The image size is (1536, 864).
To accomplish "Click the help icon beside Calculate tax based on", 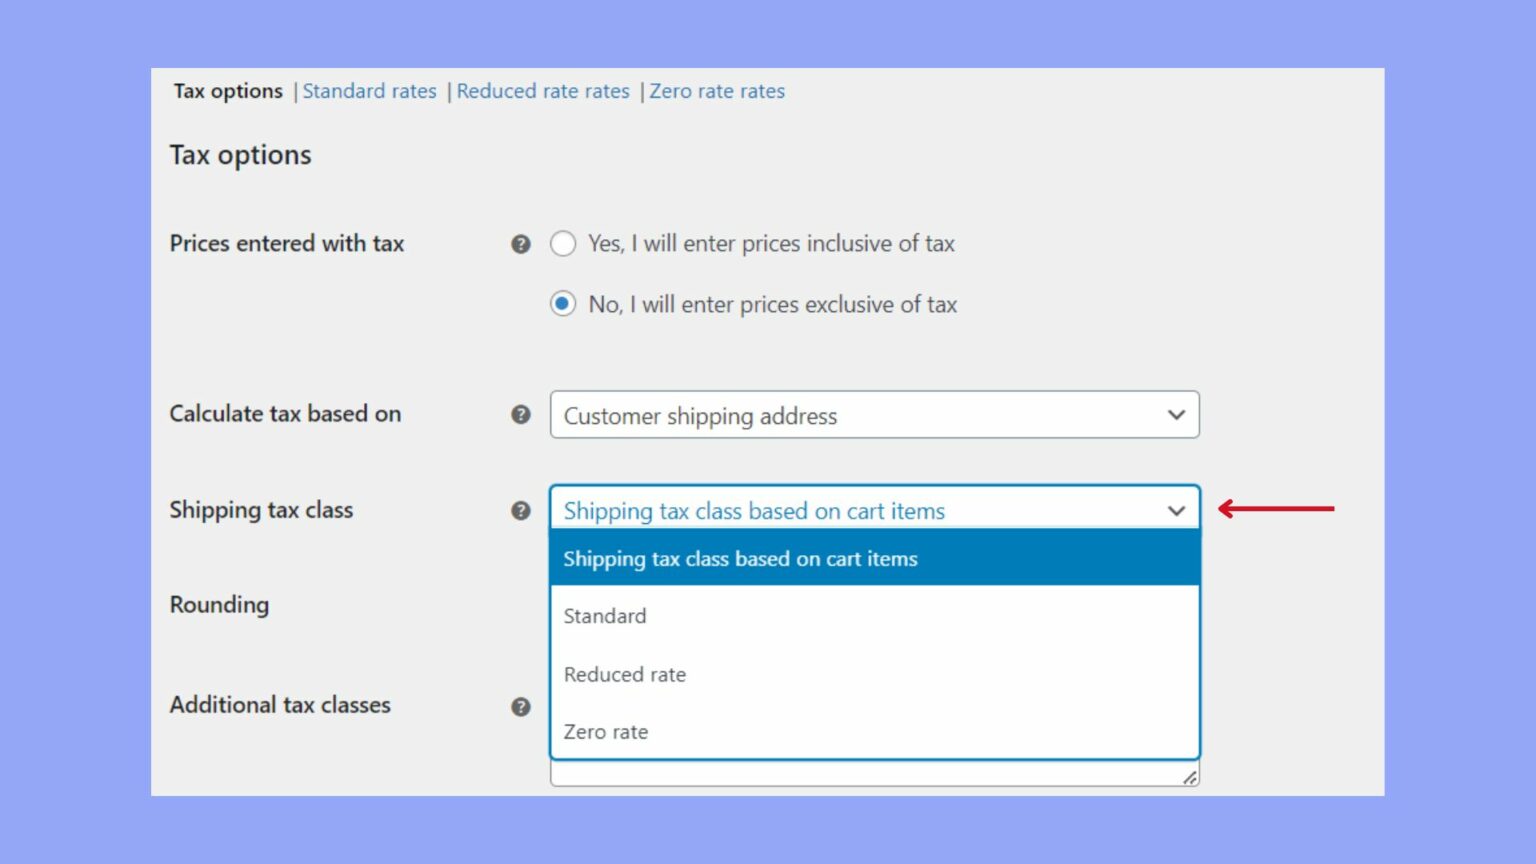I will (x=521, y=413).
